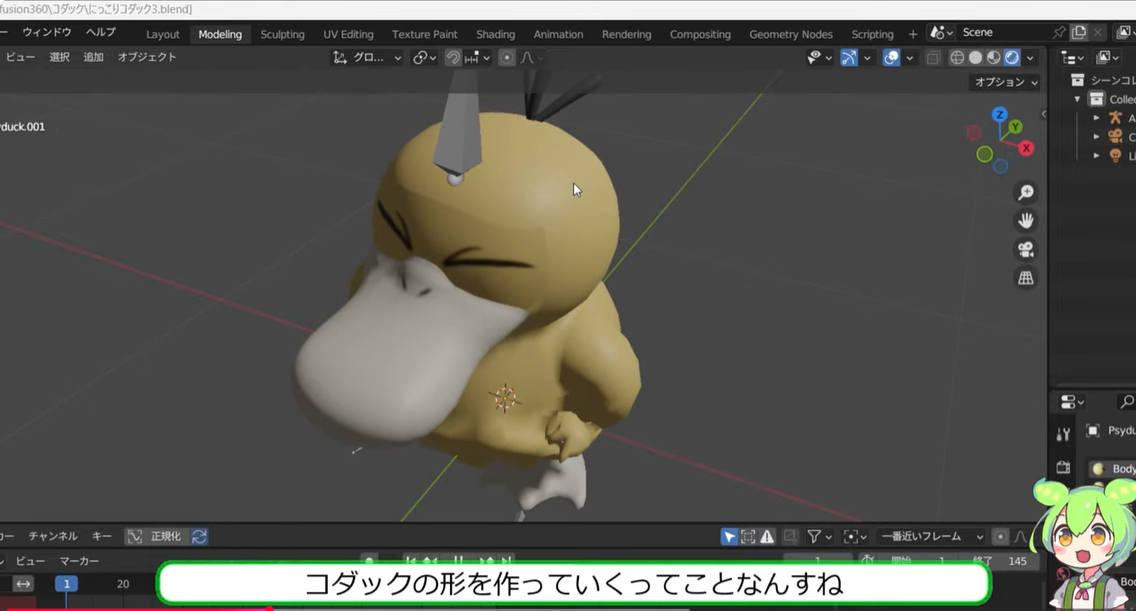This screenshot has width=1136, height=611.
Task: Switch to the Shading workspace tab
Action: (x=496, y=34)
